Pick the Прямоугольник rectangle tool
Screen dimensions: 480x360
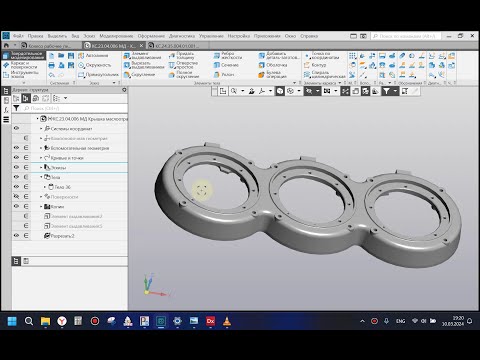click(98, 75)
